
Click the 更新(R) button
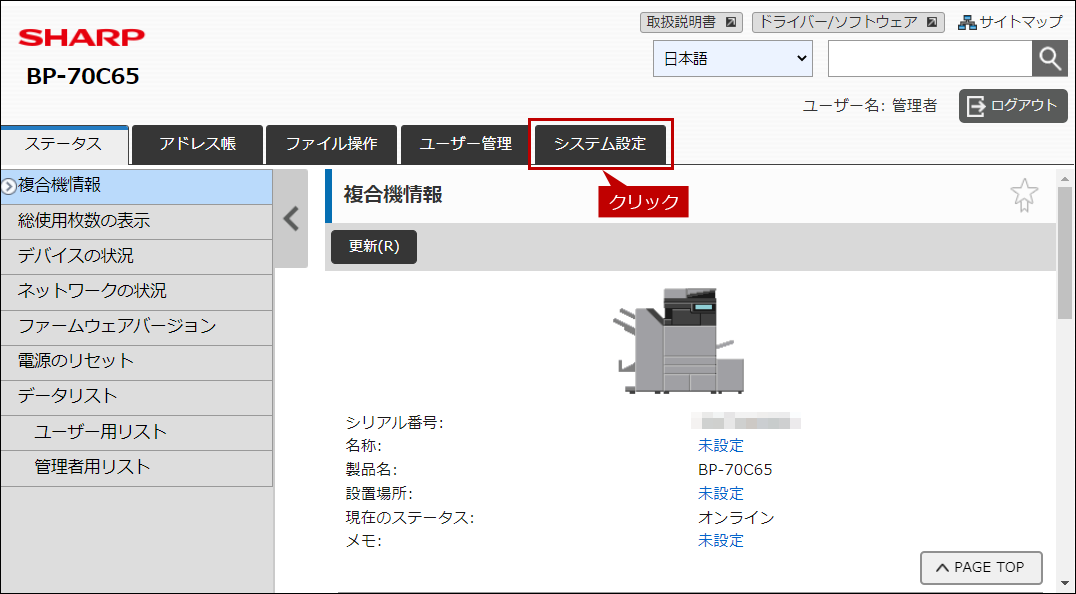pos(374,246)
